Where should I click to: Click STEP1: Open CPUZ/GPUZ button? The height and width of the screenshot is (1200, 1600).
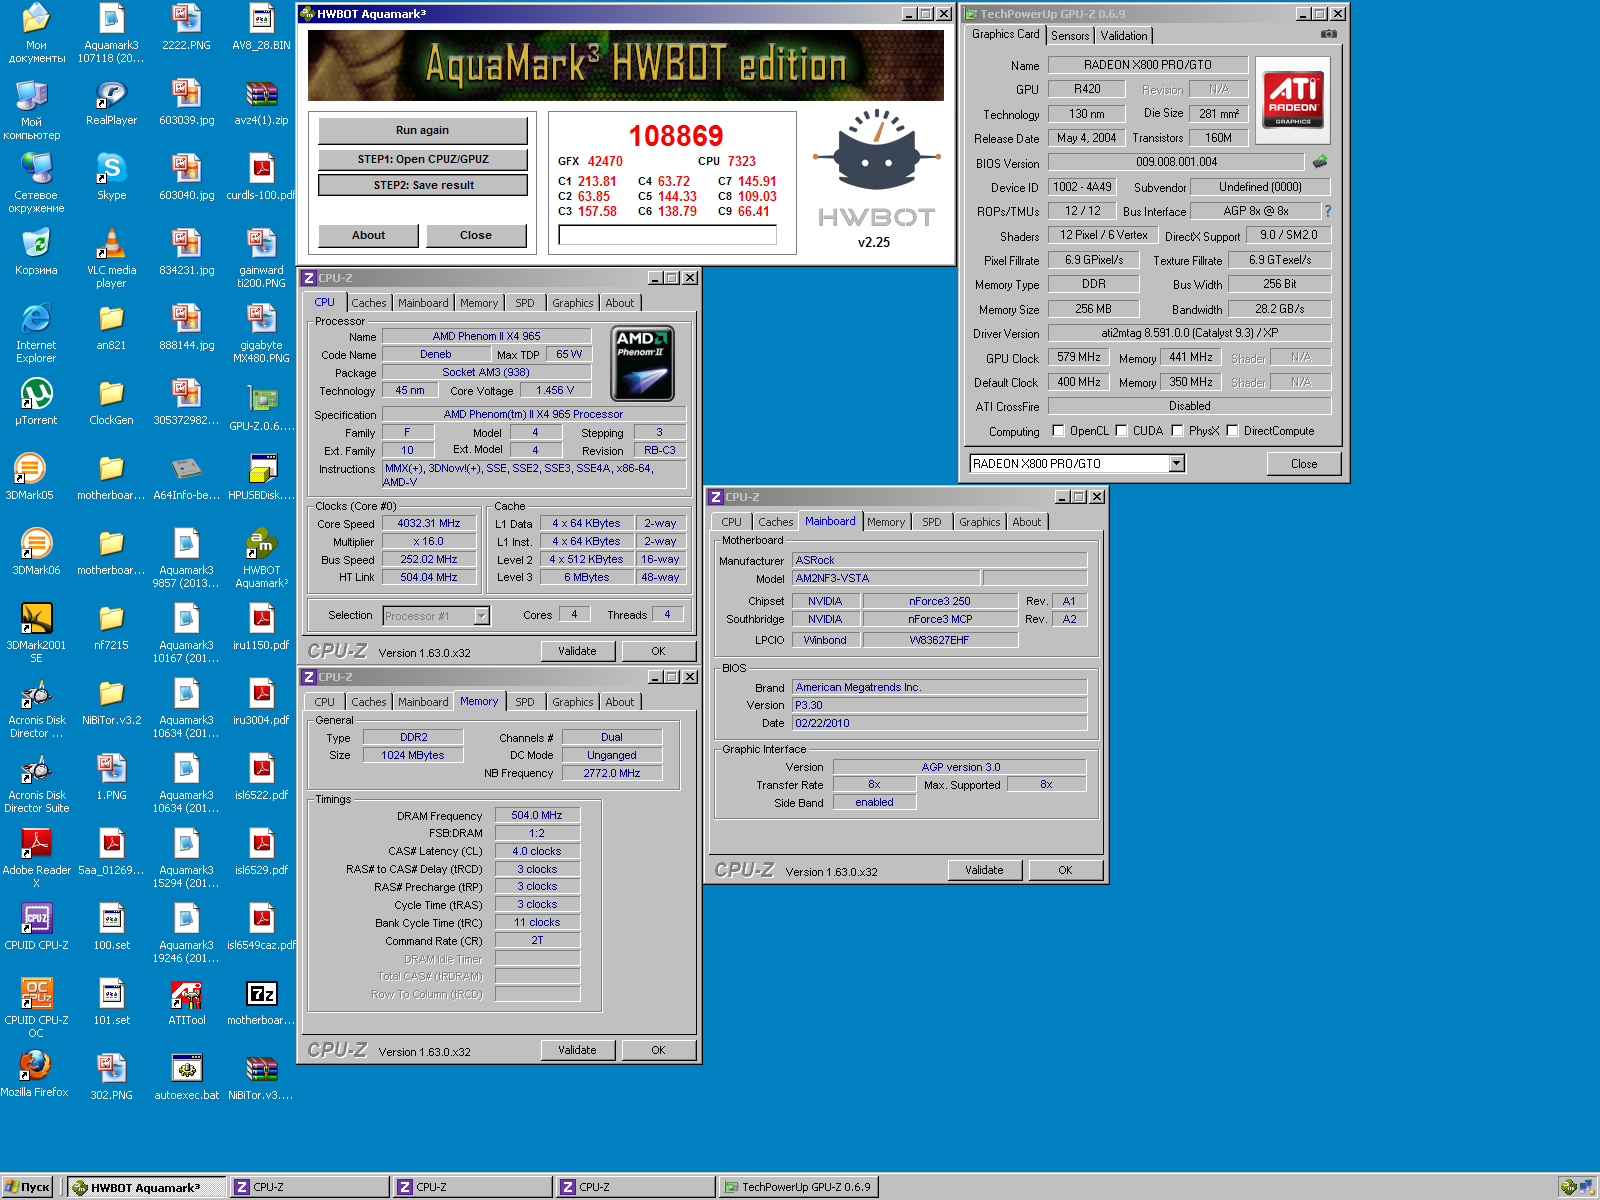pyautogui.click(x=422, y=159)
